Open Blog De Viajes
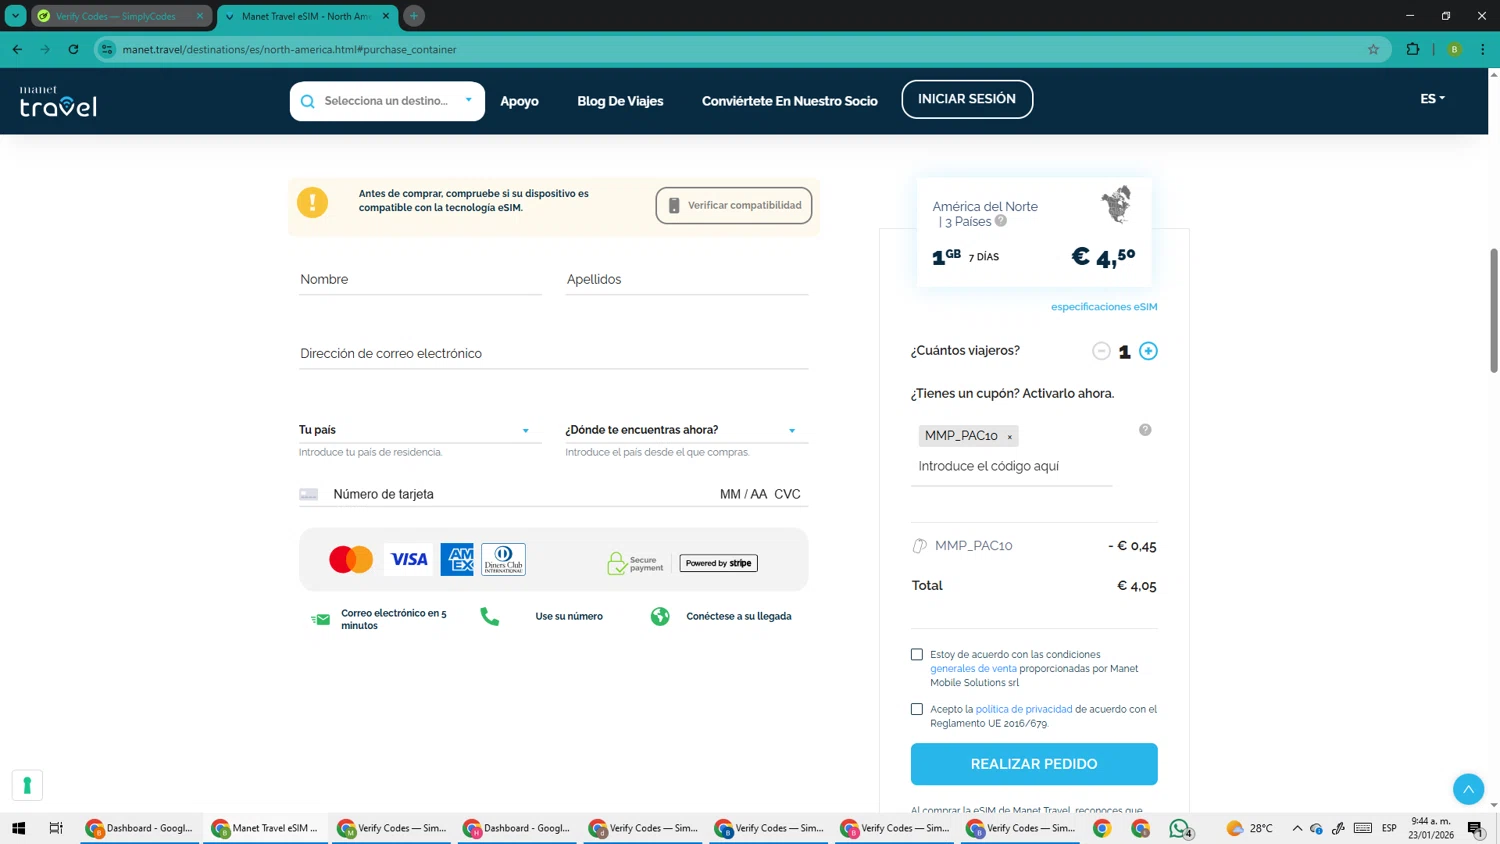 (620, 101)
